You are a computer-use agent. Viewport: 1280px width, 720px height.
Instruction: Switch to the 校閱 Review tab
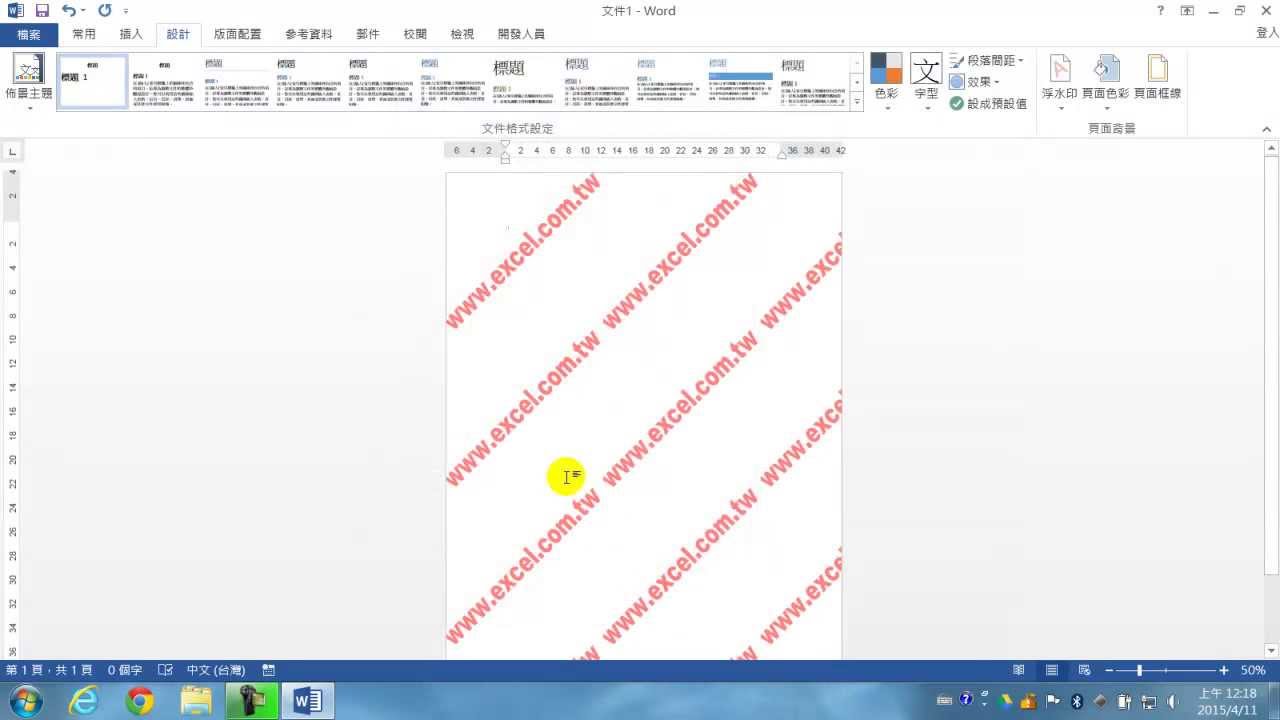click(415, 34)
